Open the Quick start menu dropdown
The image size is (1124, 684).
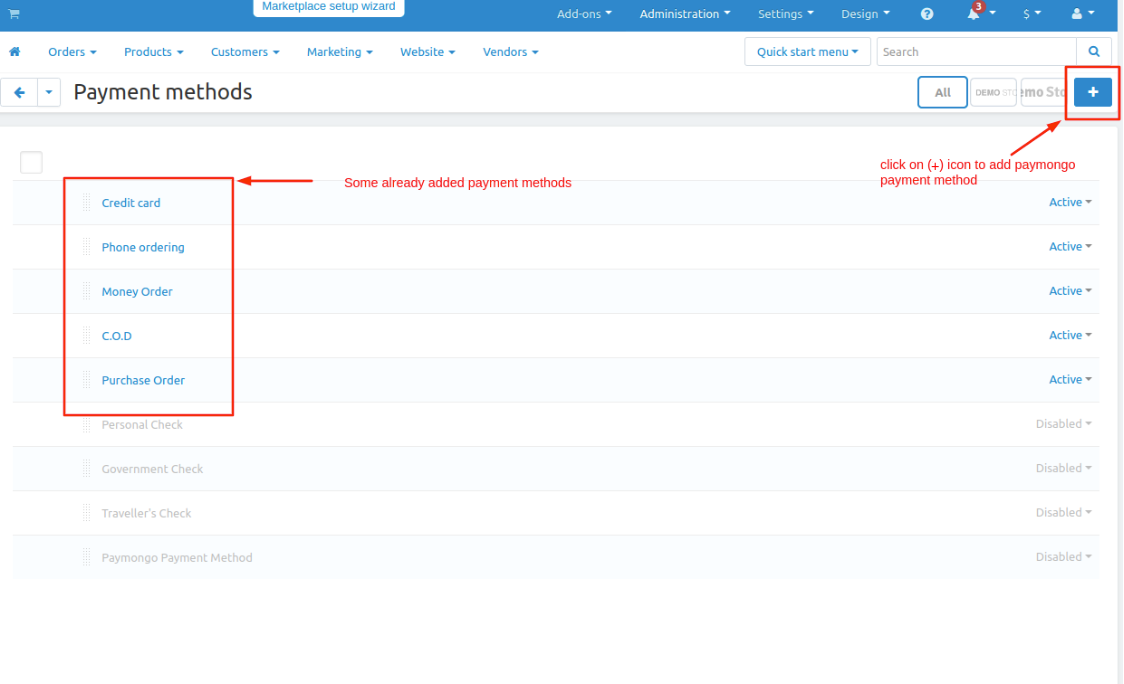(x=807, y=52)
